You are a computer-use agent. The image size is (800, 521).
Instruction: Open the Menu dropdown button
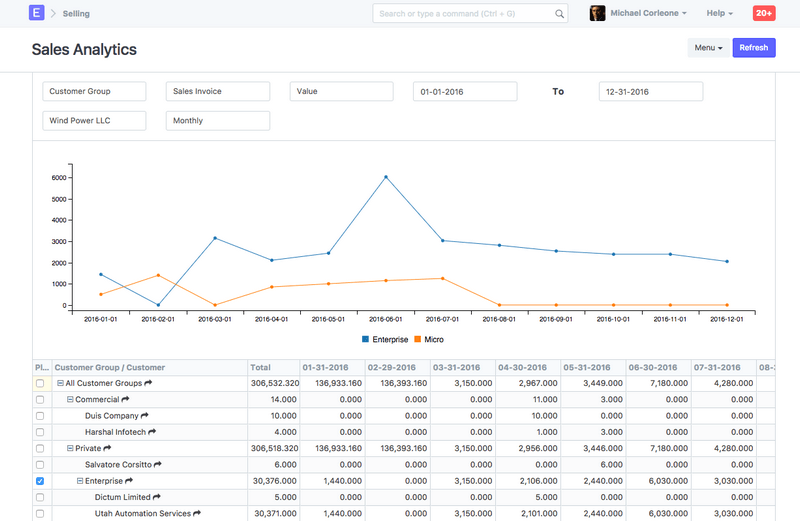tap(708, 48)
